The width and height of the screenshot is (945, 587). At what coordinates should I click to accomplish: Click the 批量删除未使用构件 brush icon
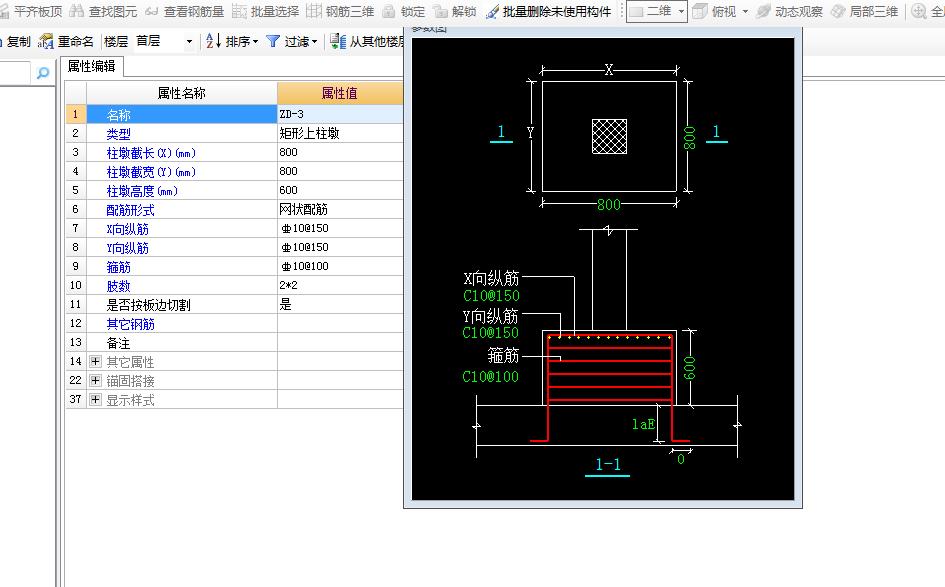pos(492,11)
